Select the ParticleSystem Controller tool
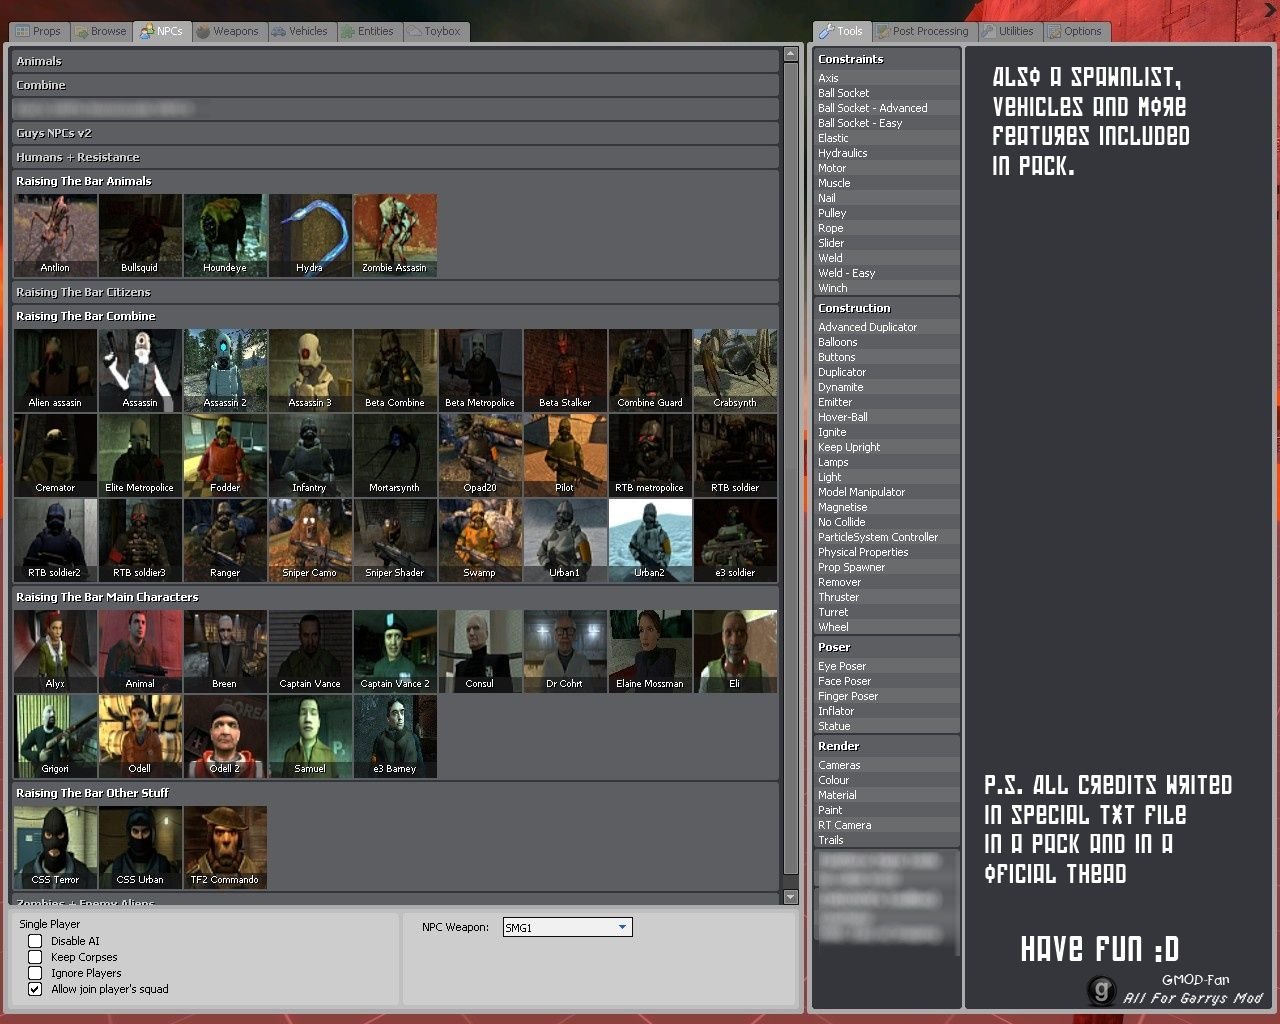The height and width of the screenshot is (1024, 1280). (x=887, y=537)
